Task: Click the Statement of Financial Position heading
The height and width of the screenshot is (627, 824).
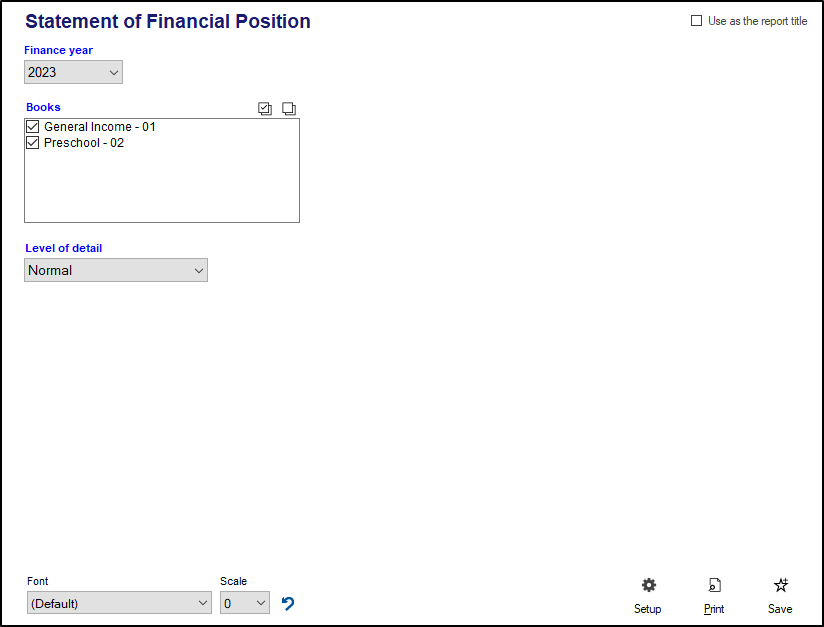Action: point(168,21)
